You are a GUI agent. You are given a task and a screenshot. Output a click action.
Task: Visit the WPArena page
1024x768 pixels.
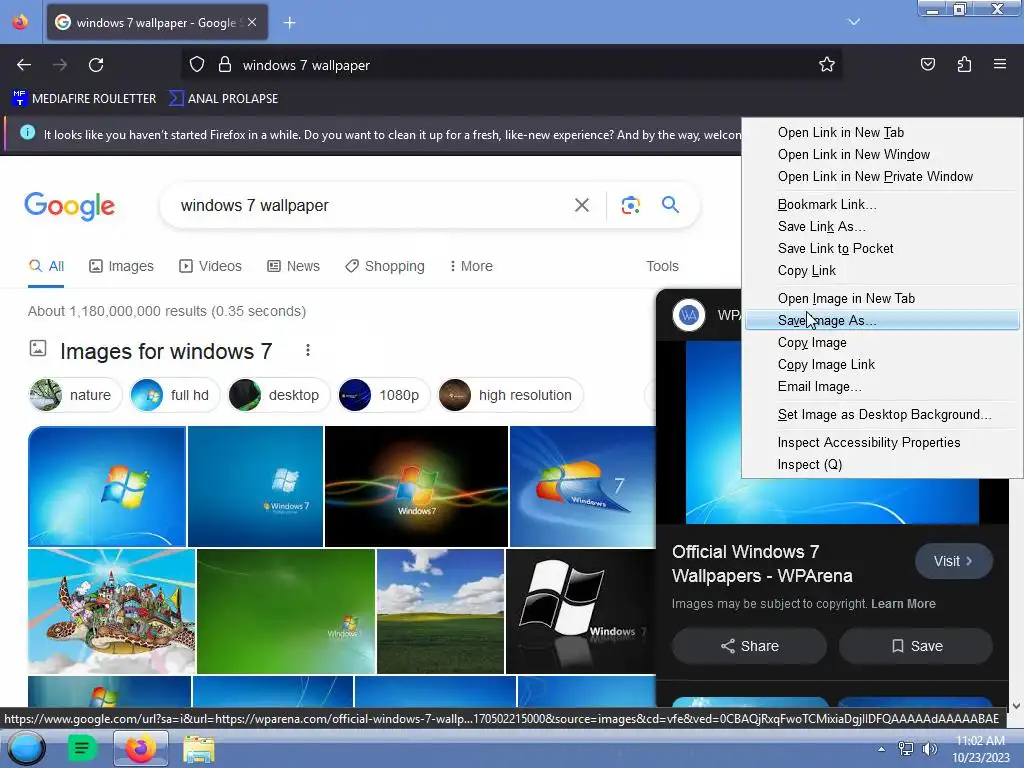953,561
